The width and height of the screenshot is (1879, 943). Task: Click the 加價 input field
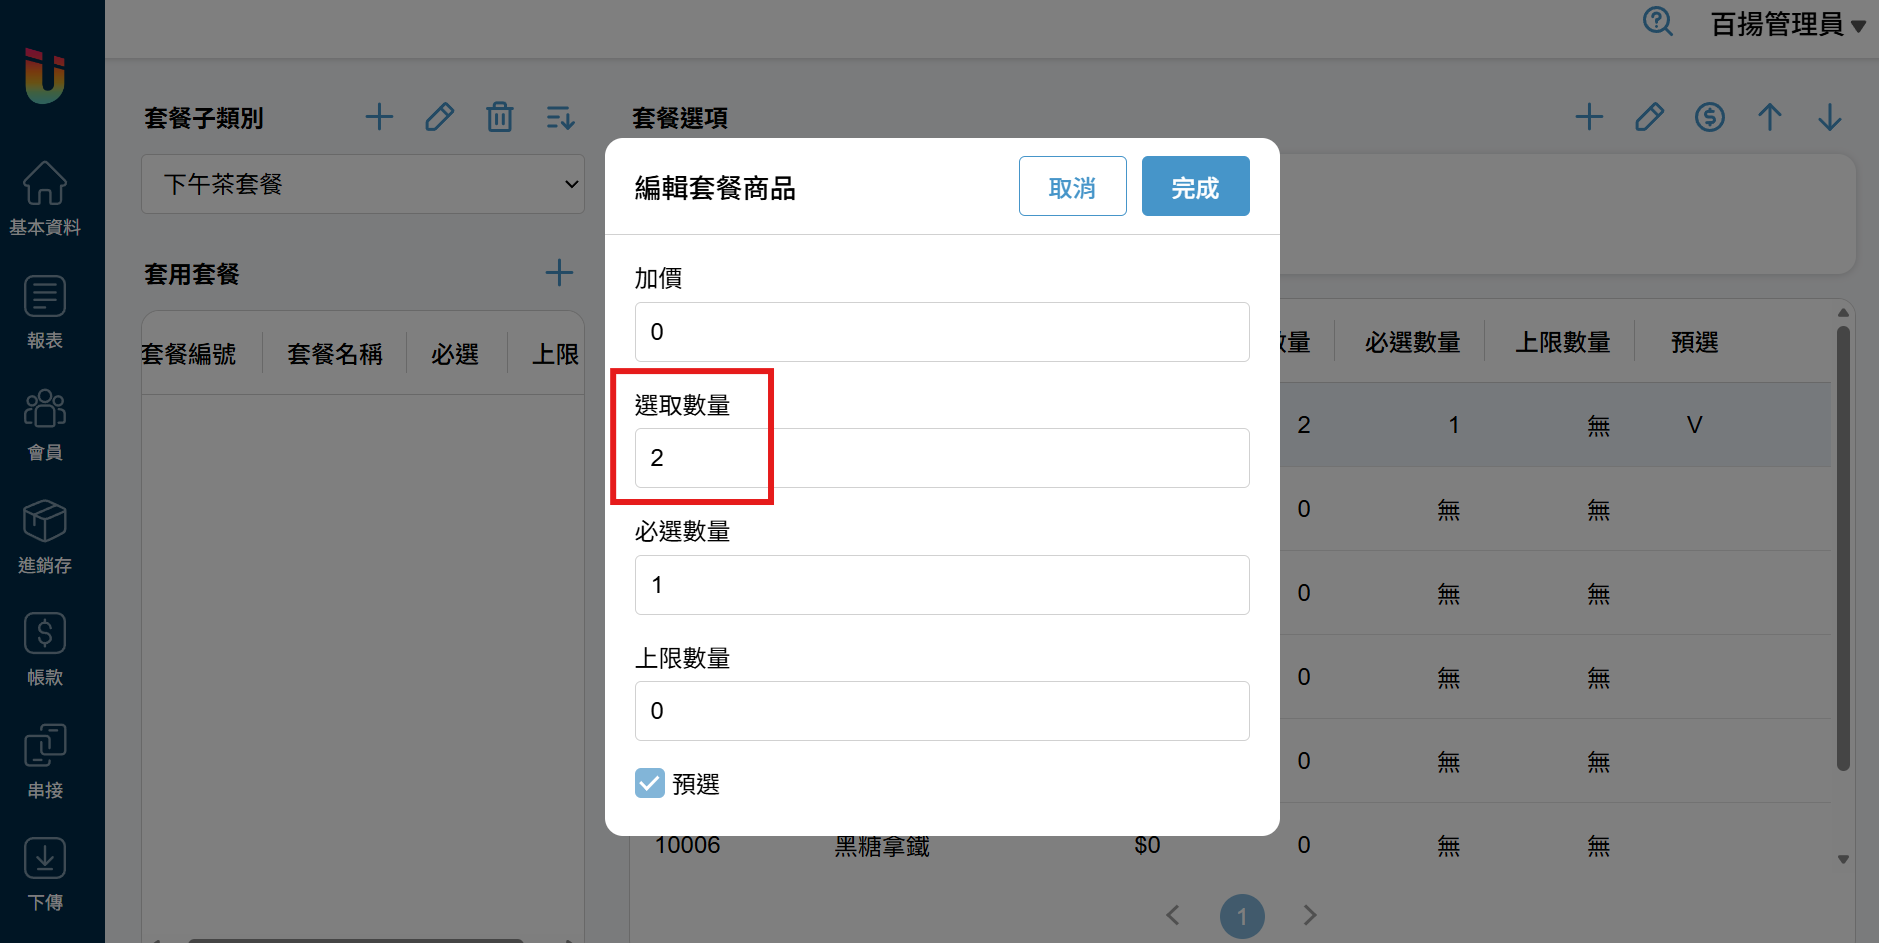pos(941,332)
